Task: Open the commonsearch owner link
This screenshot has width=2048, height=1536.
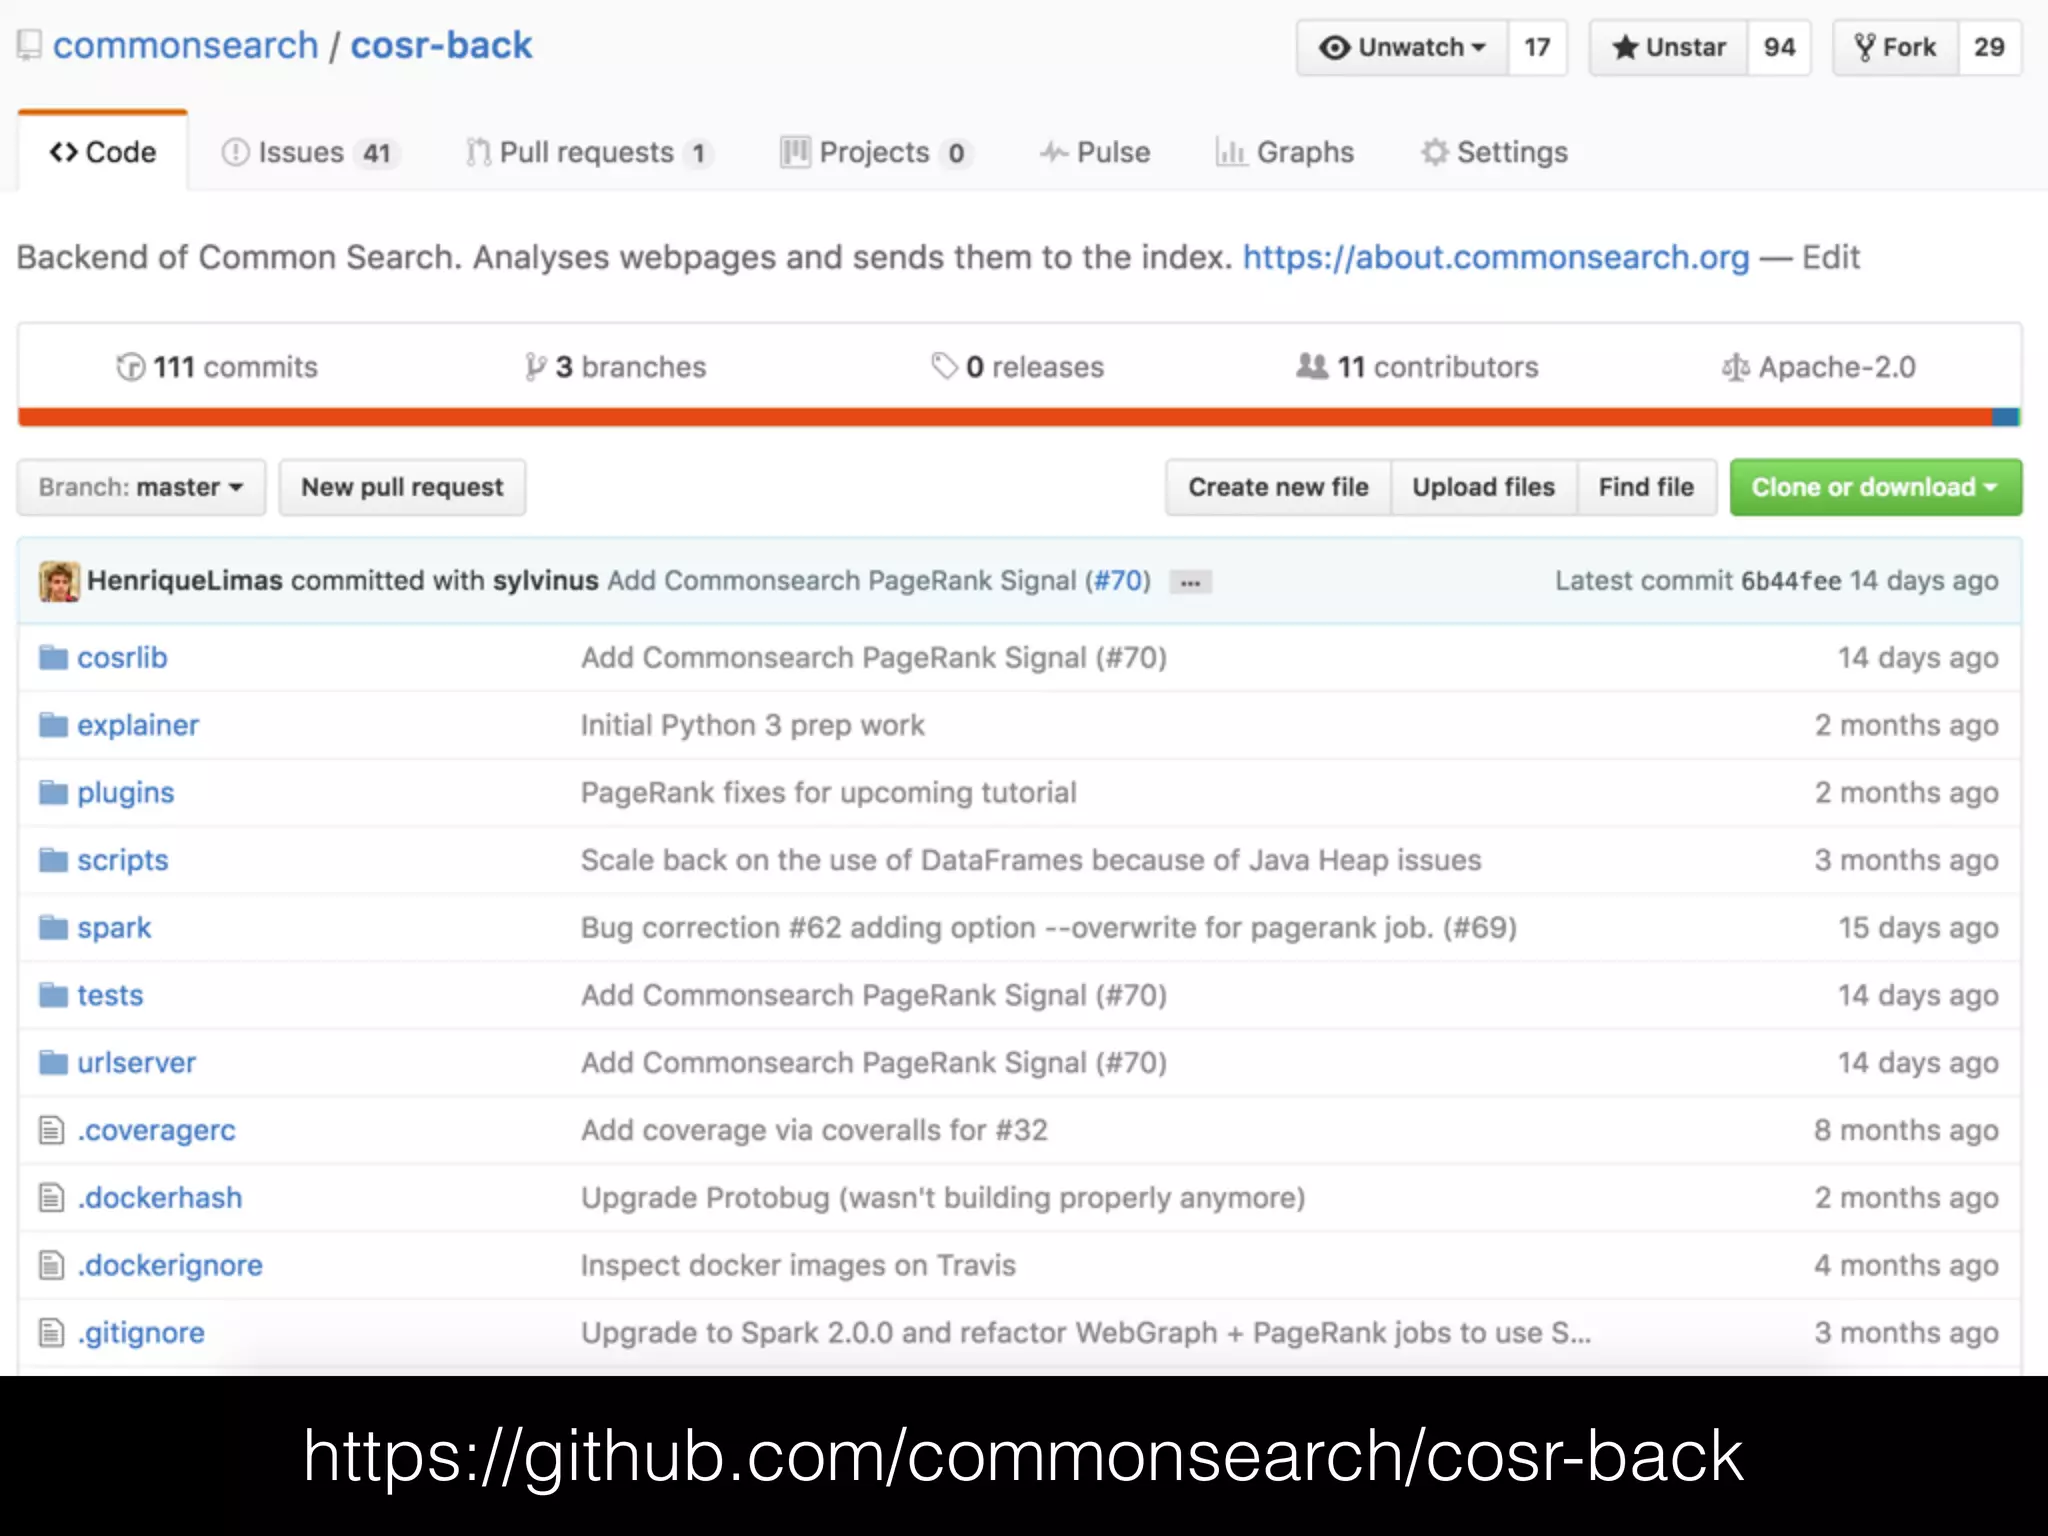Action: coord(185,46)
